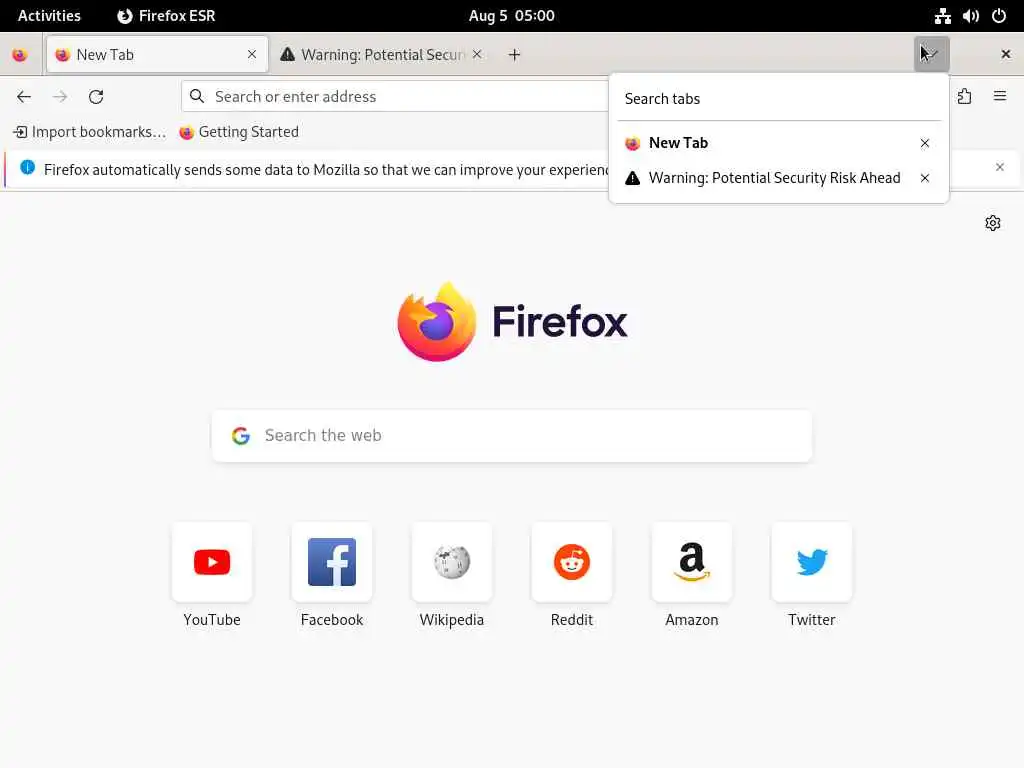The image size is (1024, 768).
Task: Click the search magnifier in address bar
Action: coord(197,97)
